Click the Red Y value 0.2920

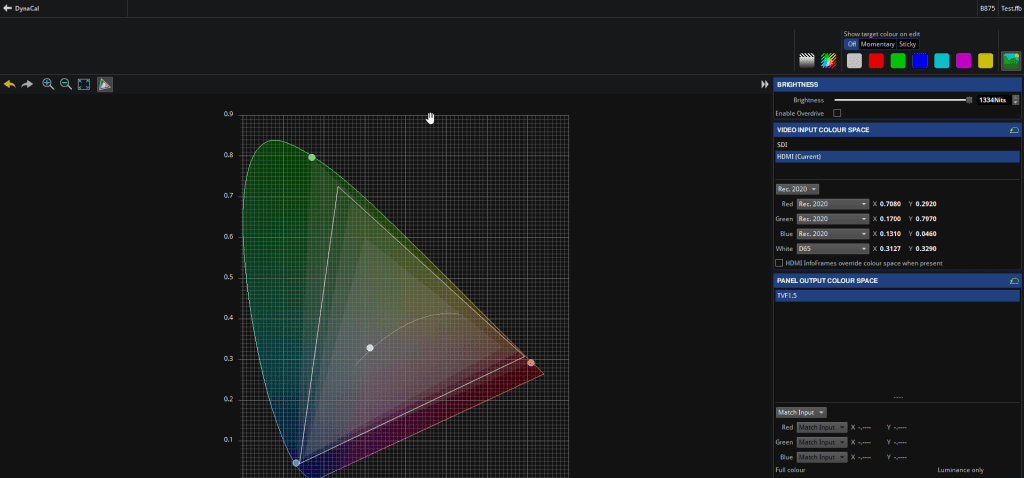pos(926,204)
